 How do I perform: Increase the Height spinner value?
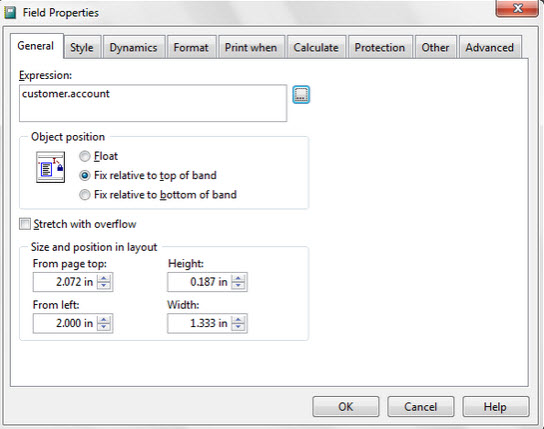[x=238, y=278]
